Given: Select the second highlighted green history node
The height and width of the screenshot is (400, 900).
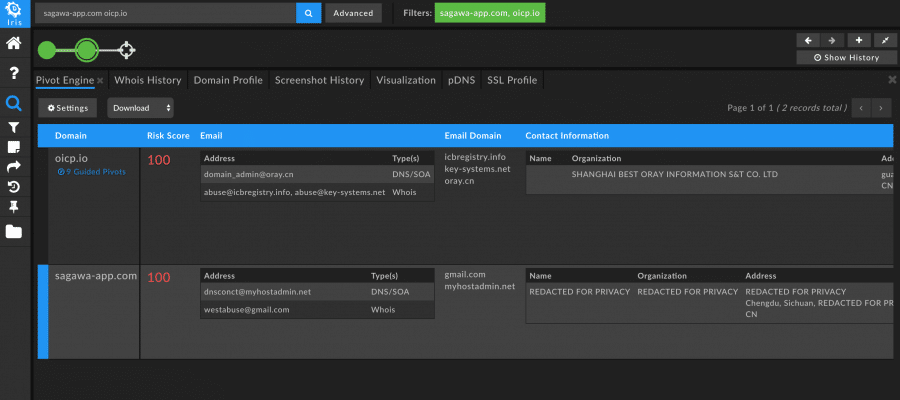Looking at the screenshot, I should (x=87, y=50).
